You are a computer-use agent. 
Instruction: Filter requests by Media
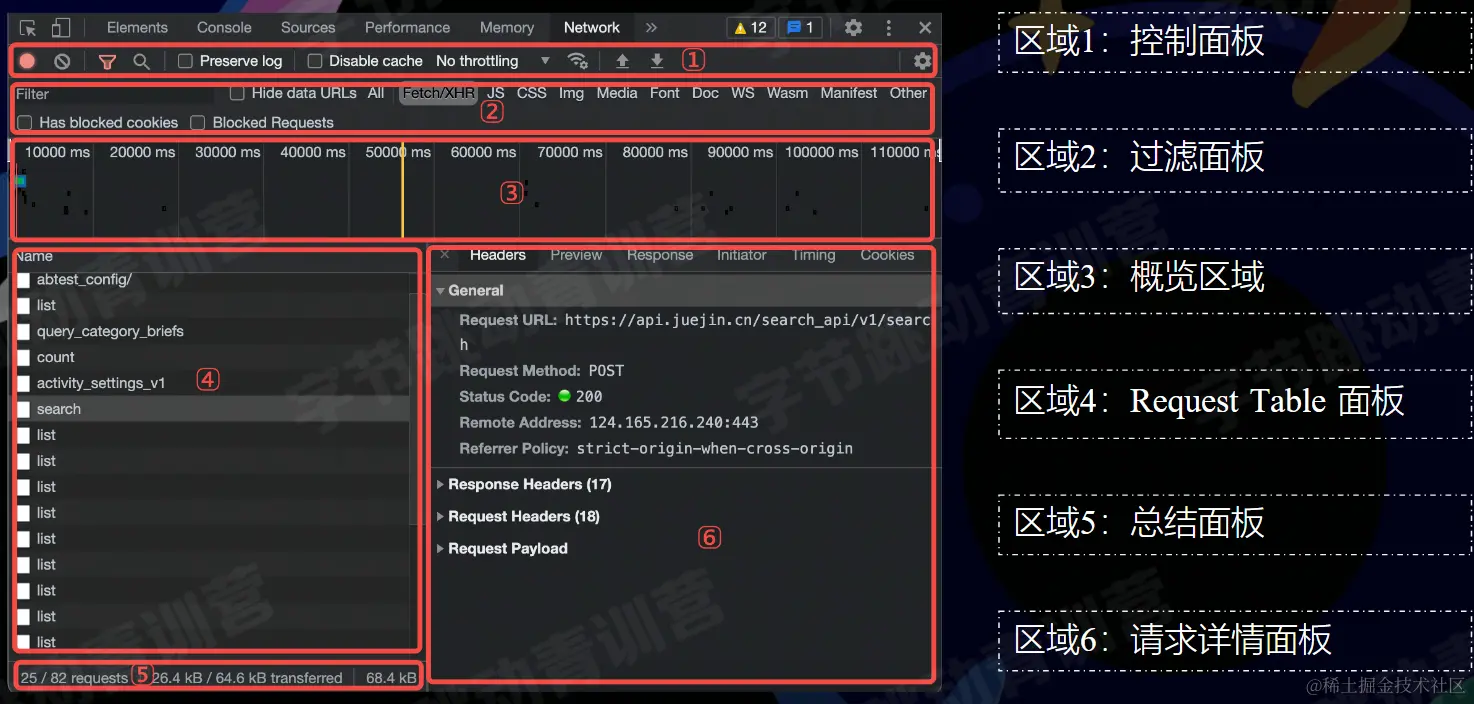617,93
